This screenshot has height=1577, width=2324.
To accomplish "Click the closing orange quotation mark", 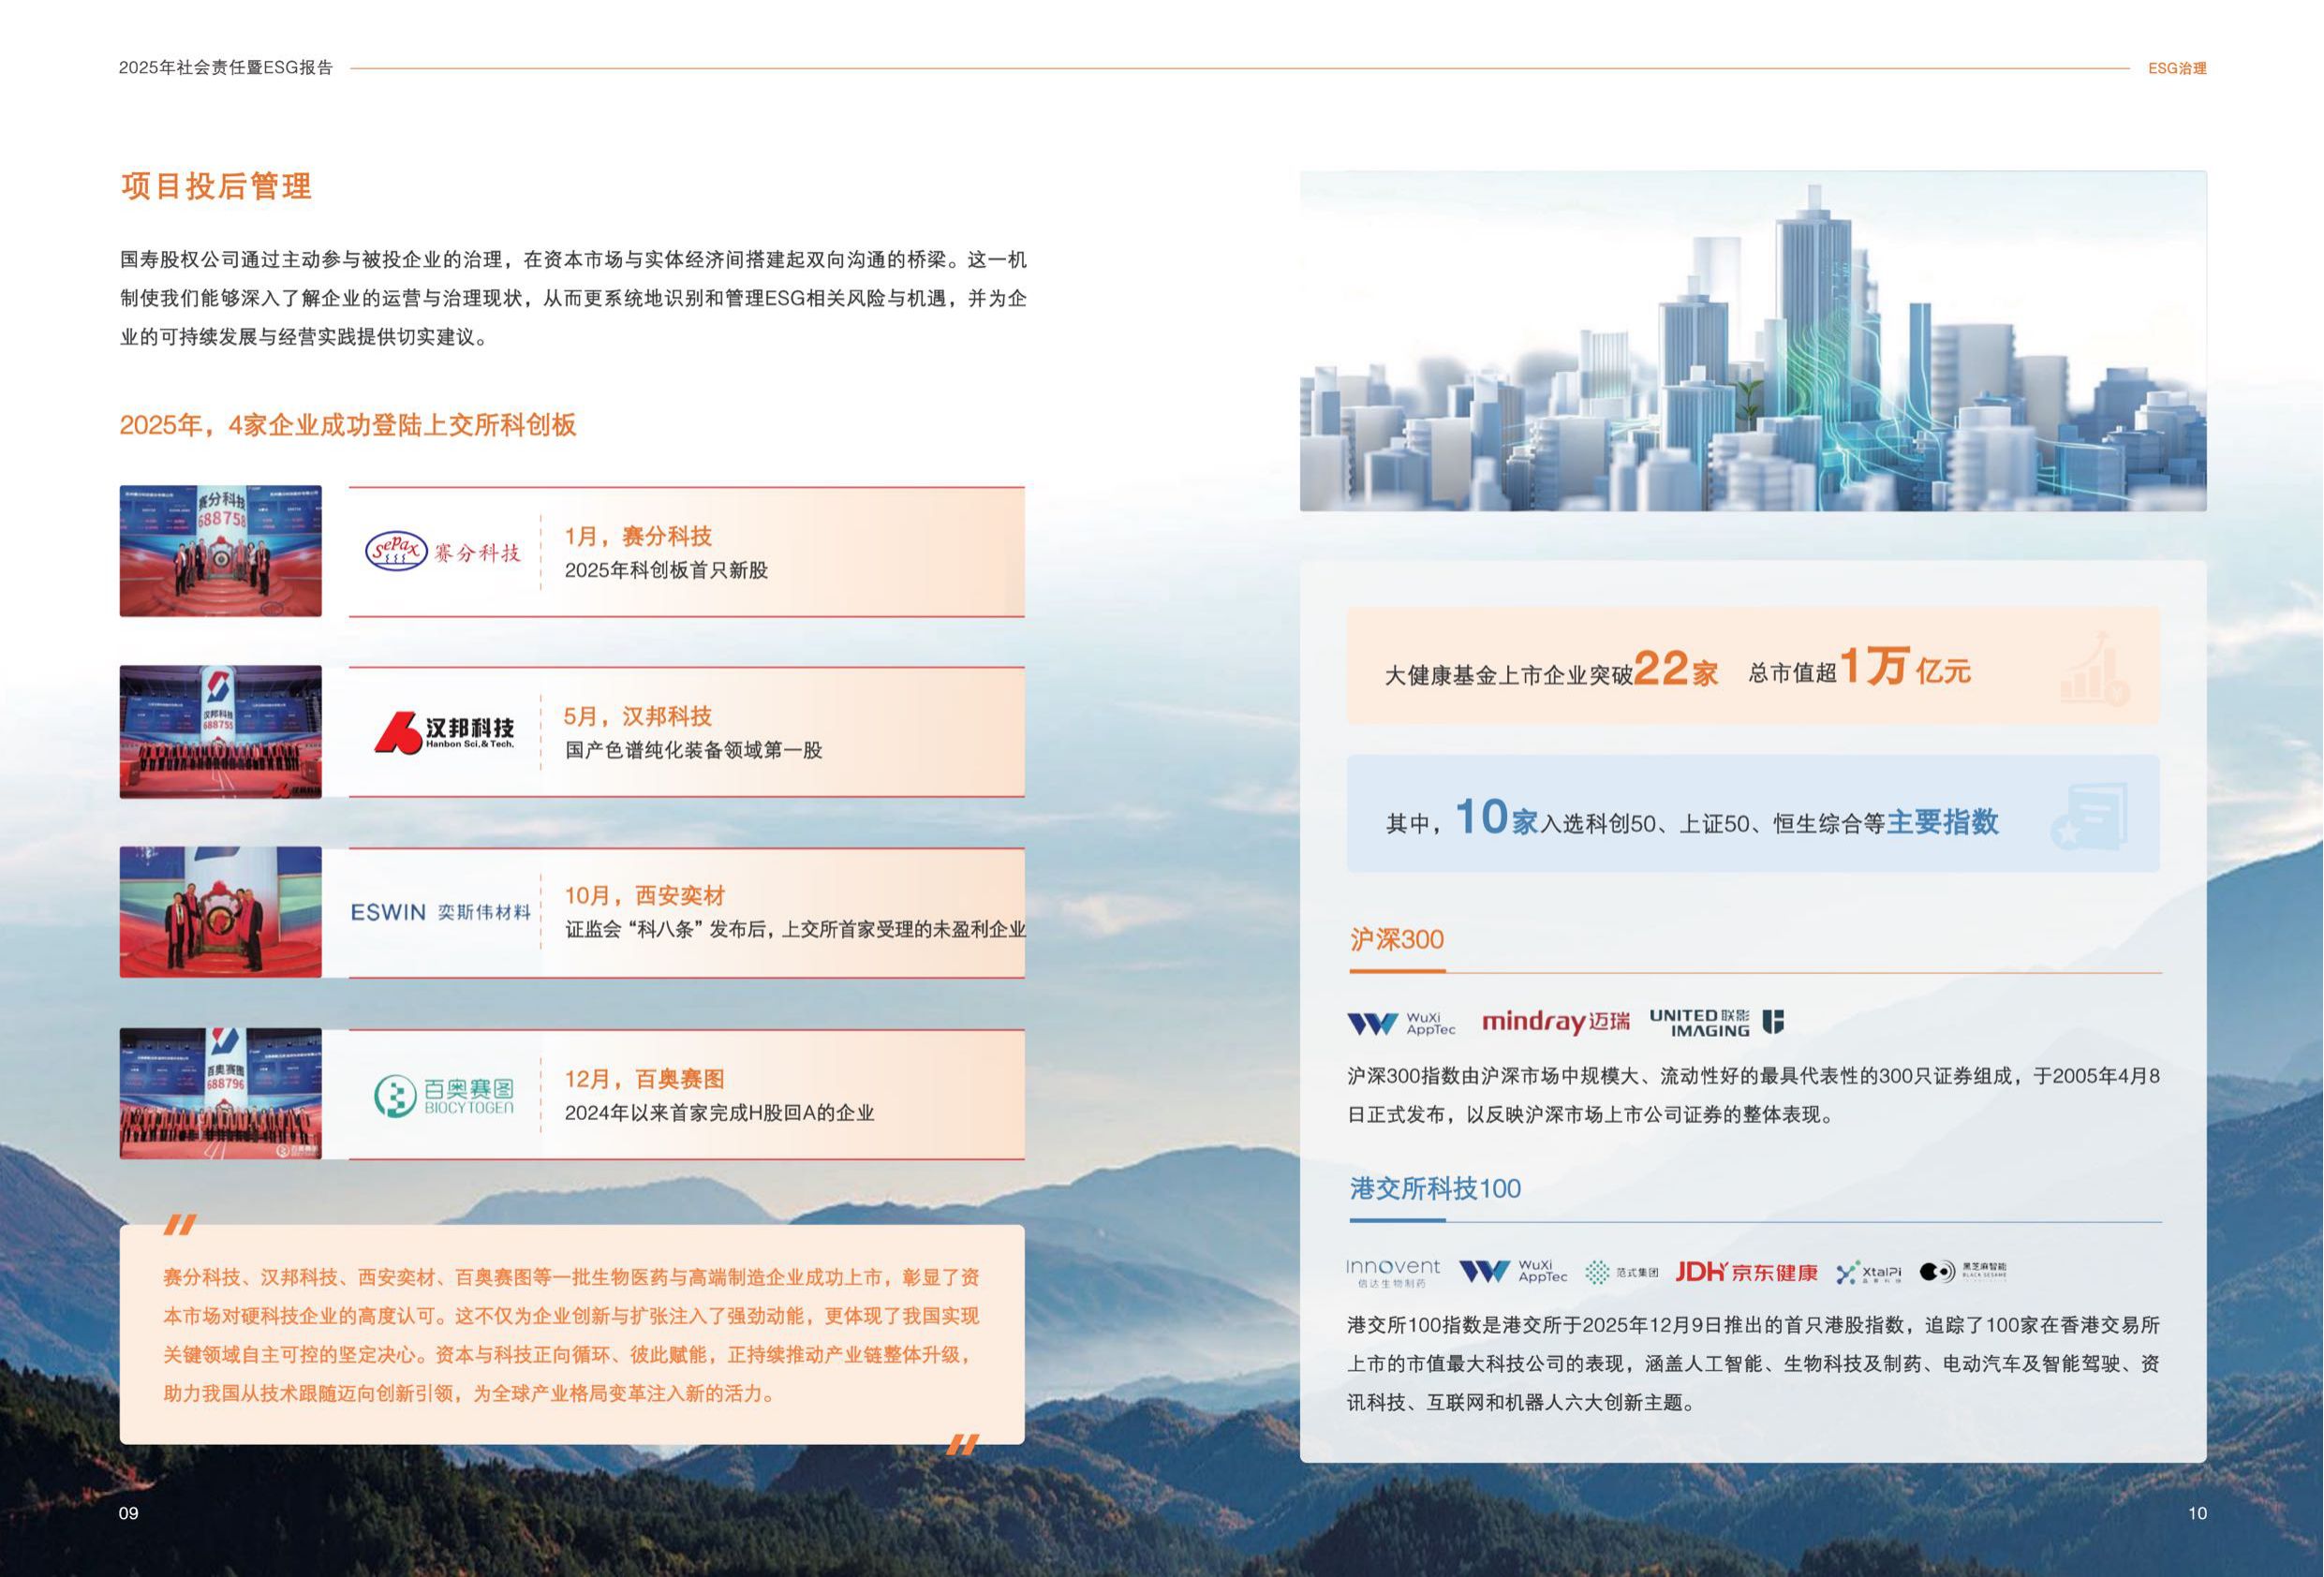I will click(x=962, y=1444).
